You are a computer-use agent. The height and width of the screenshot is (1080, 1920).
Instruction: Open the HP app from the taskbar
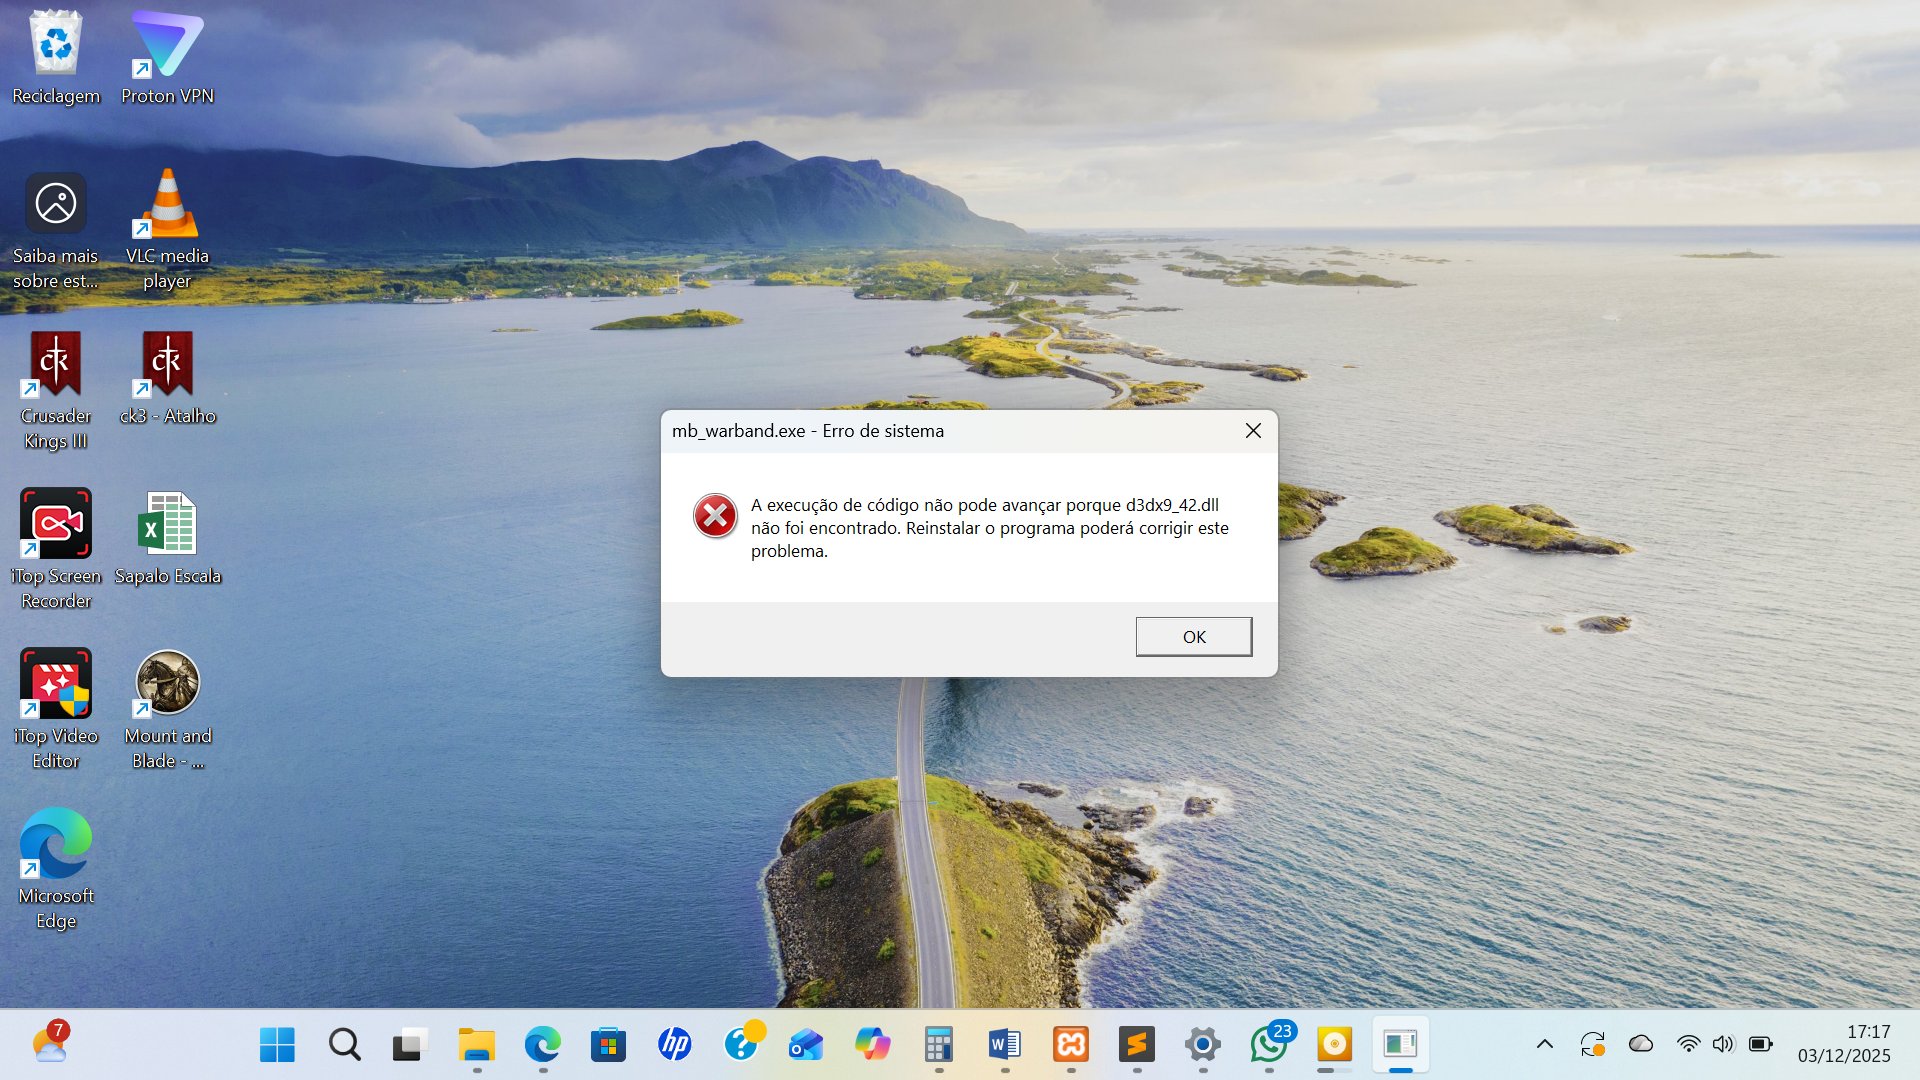point(675,1045)
